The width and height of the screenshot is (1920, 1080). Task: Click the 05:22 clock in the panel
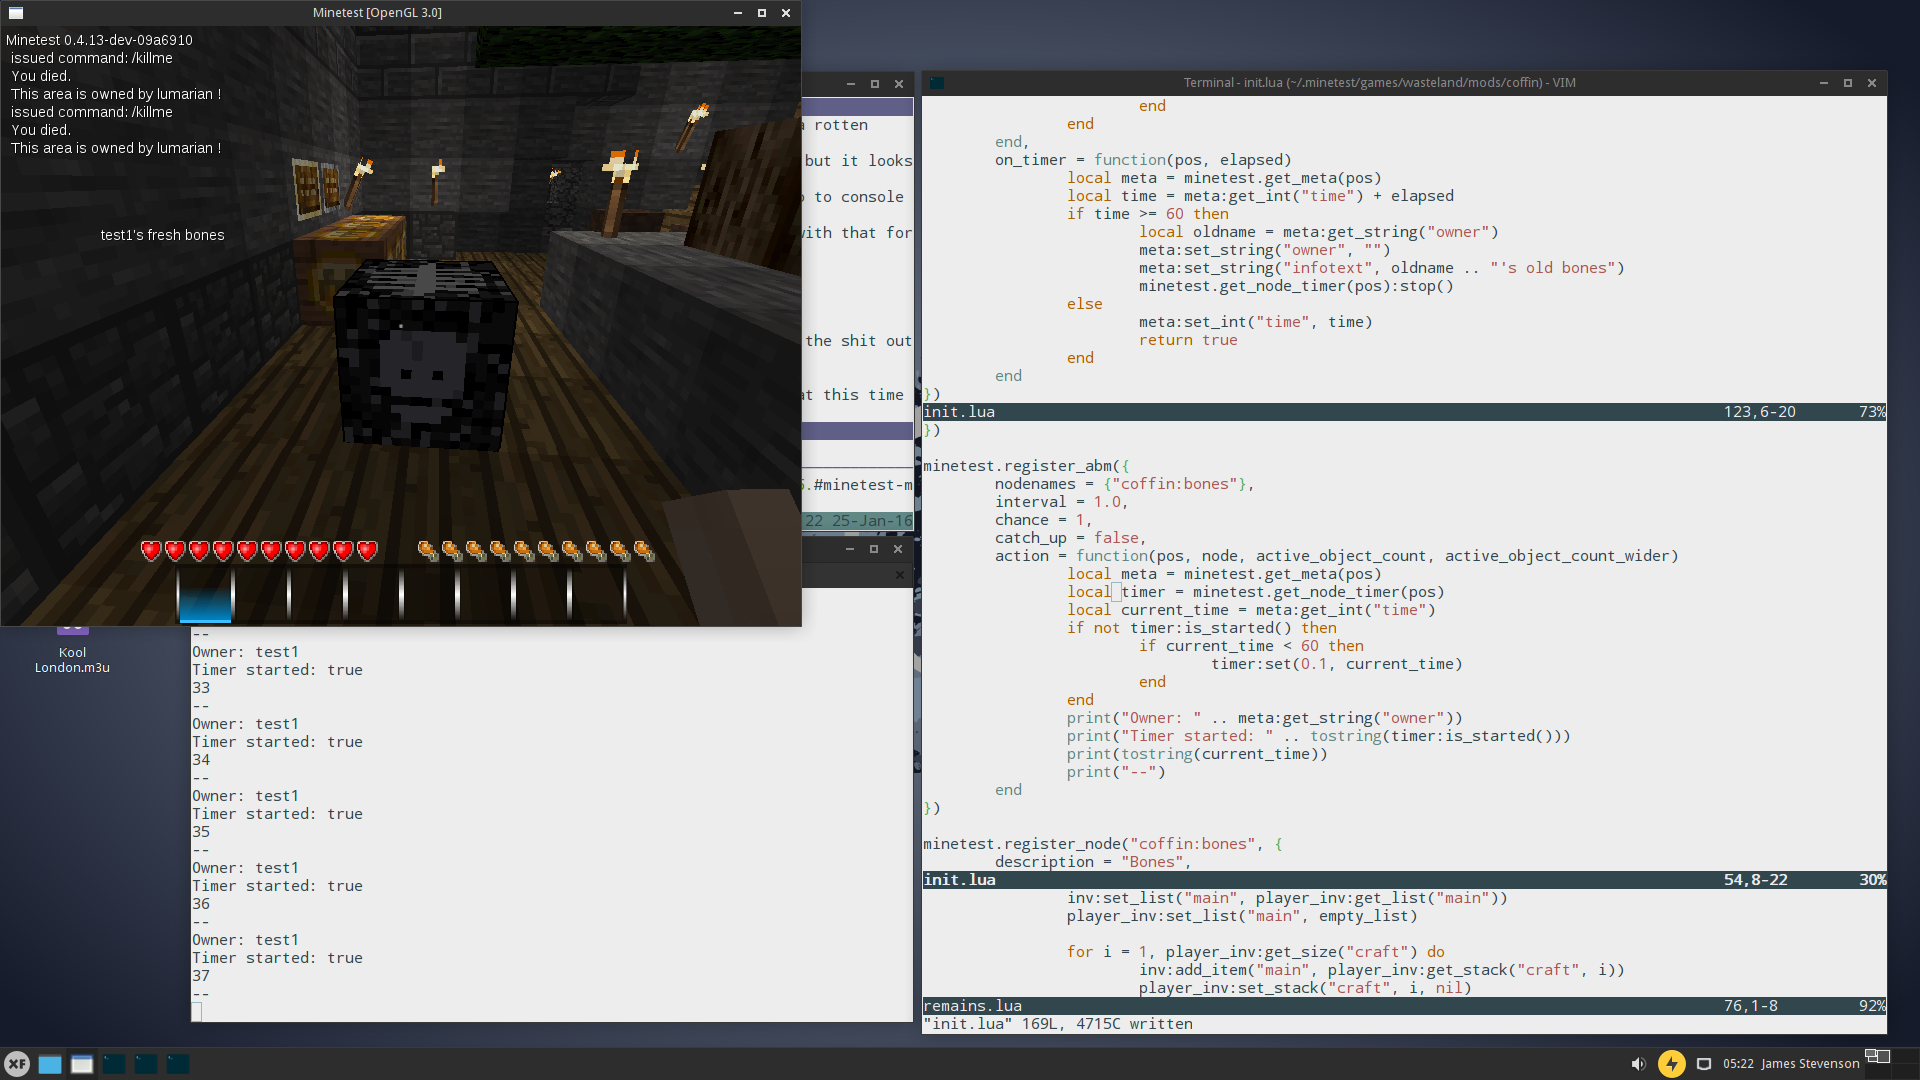point(1738,1064)
